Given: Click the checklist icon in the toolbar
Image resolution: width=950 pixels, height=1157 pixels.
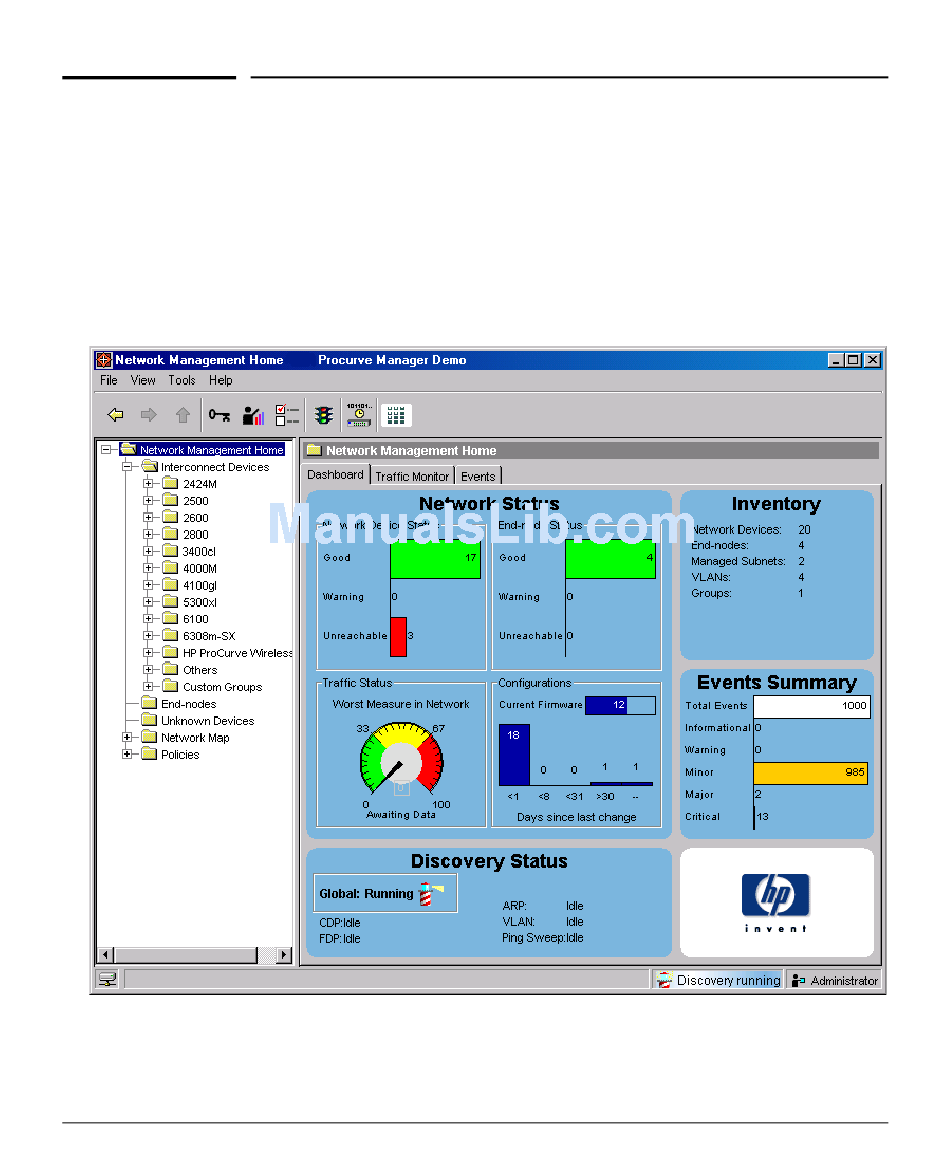Looking at the screenshot, I should [287, 415].
